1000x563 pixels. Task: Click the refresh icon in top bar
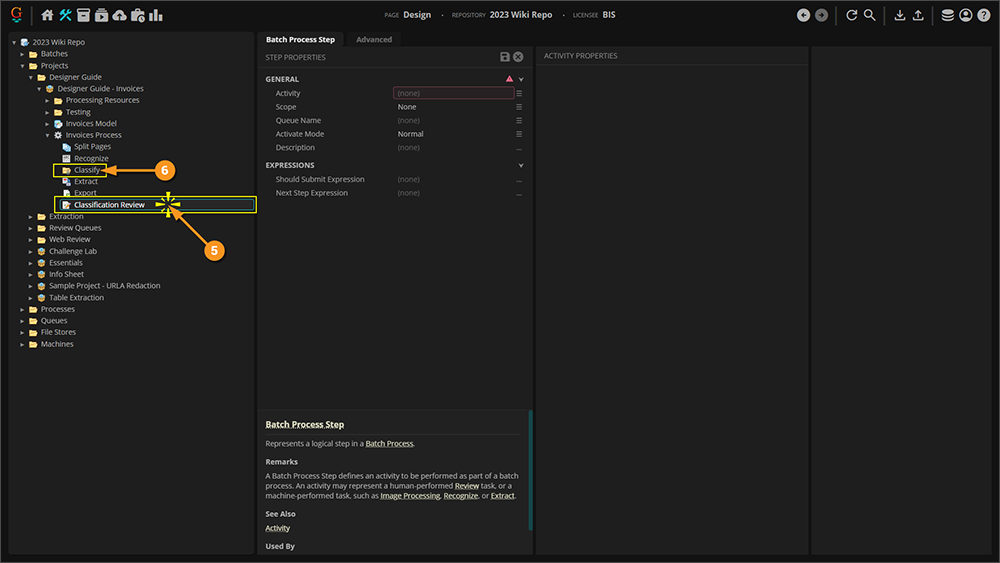(x=851, y=15)
